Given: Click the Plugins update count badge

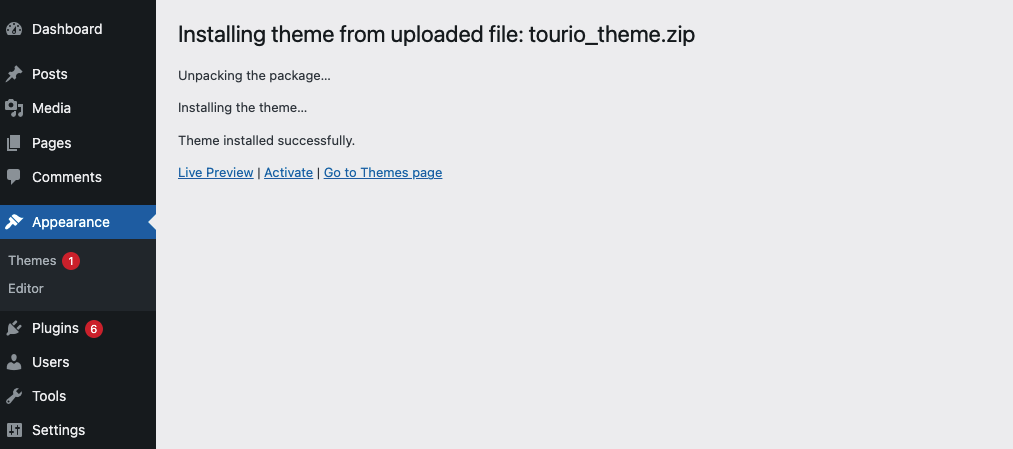Looking at the screenshot, I should click(93, 328).
